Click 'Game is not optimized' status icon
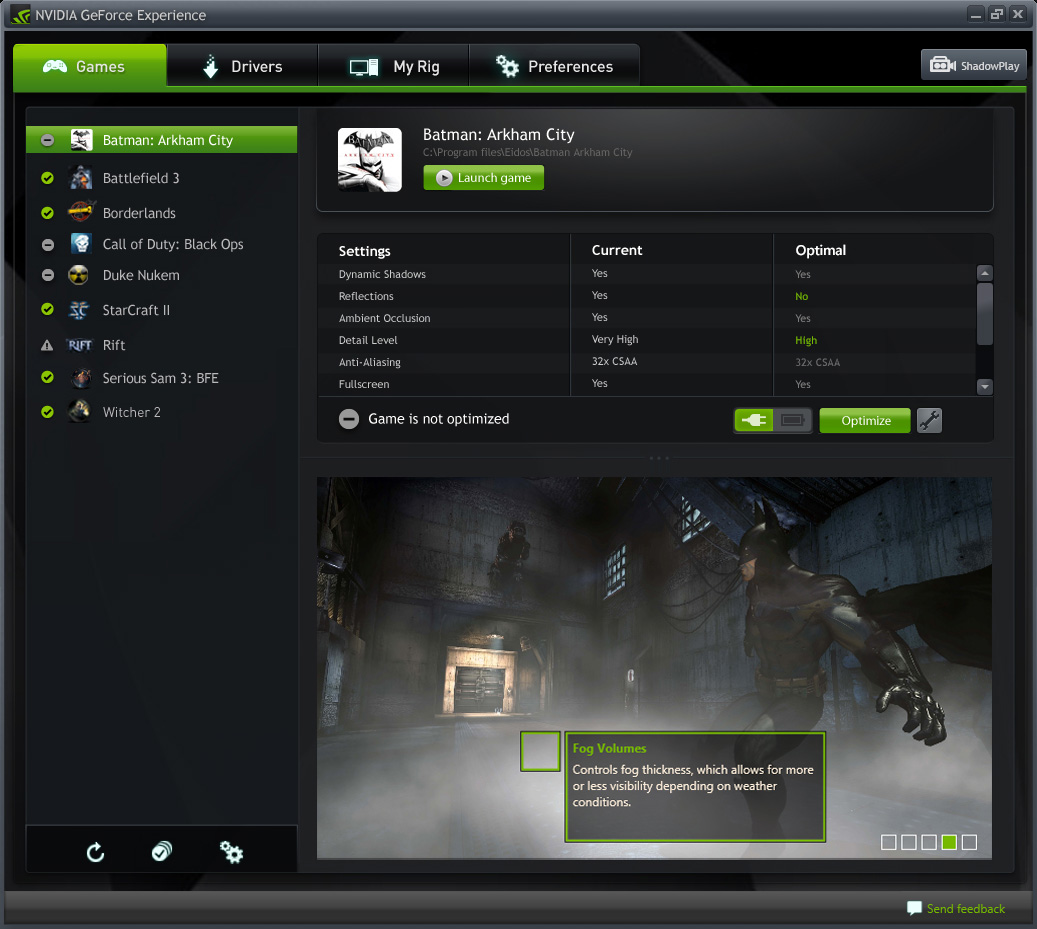Screen dimensions: 1037x929 [349, 419]
